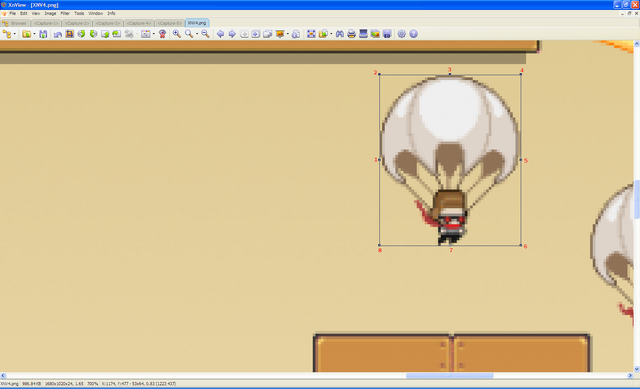Viewport: 640px width, 389px height.
Task: Click the scroll up arrow
Action: 637,43
